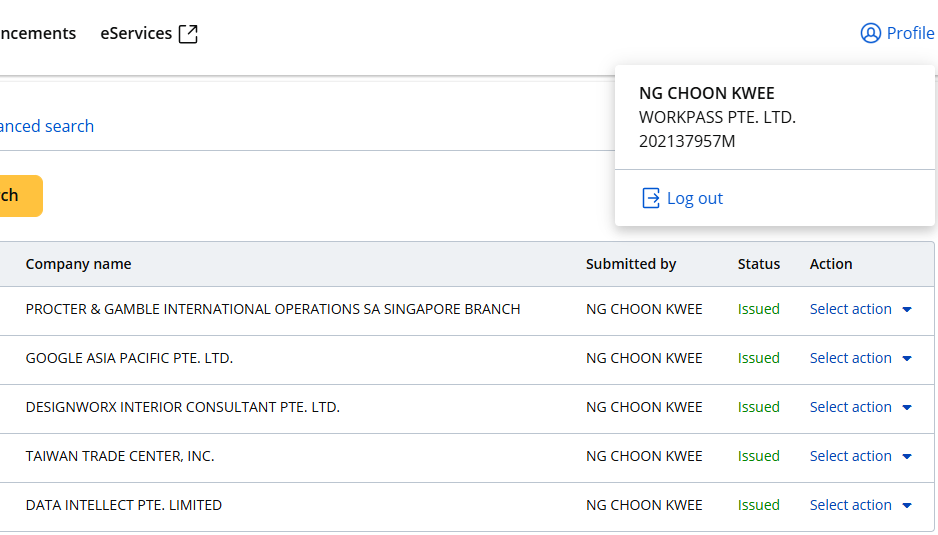Click the eServices external link icon
This screenshot has width=938, height=535.
[x=188, y=34]
